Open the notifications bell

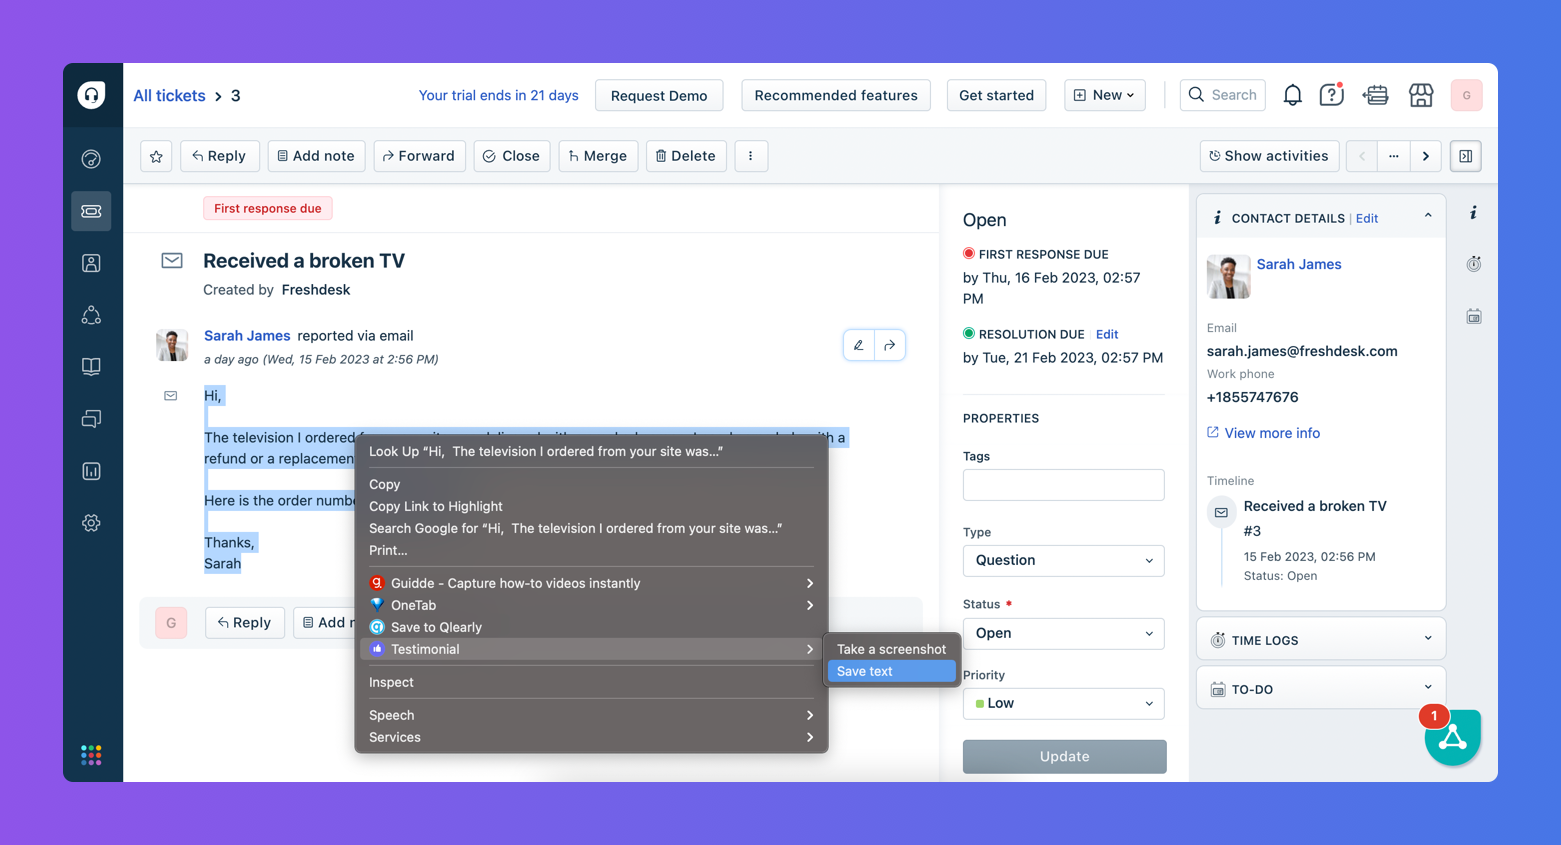(1292, 95)
